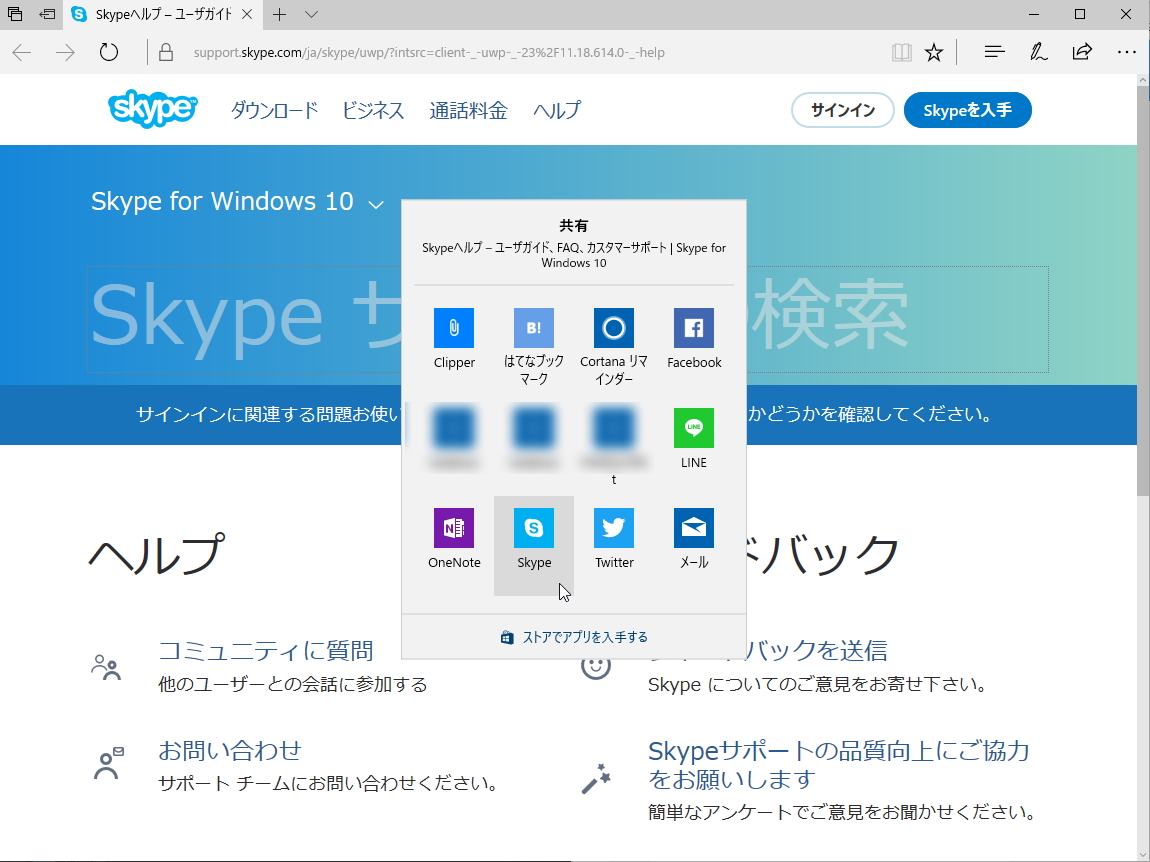
Task: Open the Skype logo on the page
Action: pyautogui.click(x=151, y=110)
